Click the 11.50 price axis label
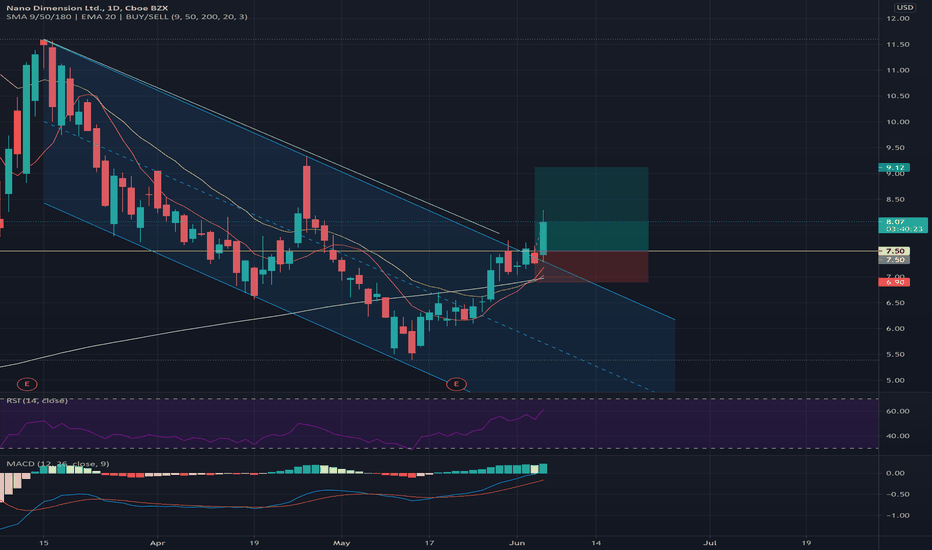932x550 pixels. tap(898, 45)
